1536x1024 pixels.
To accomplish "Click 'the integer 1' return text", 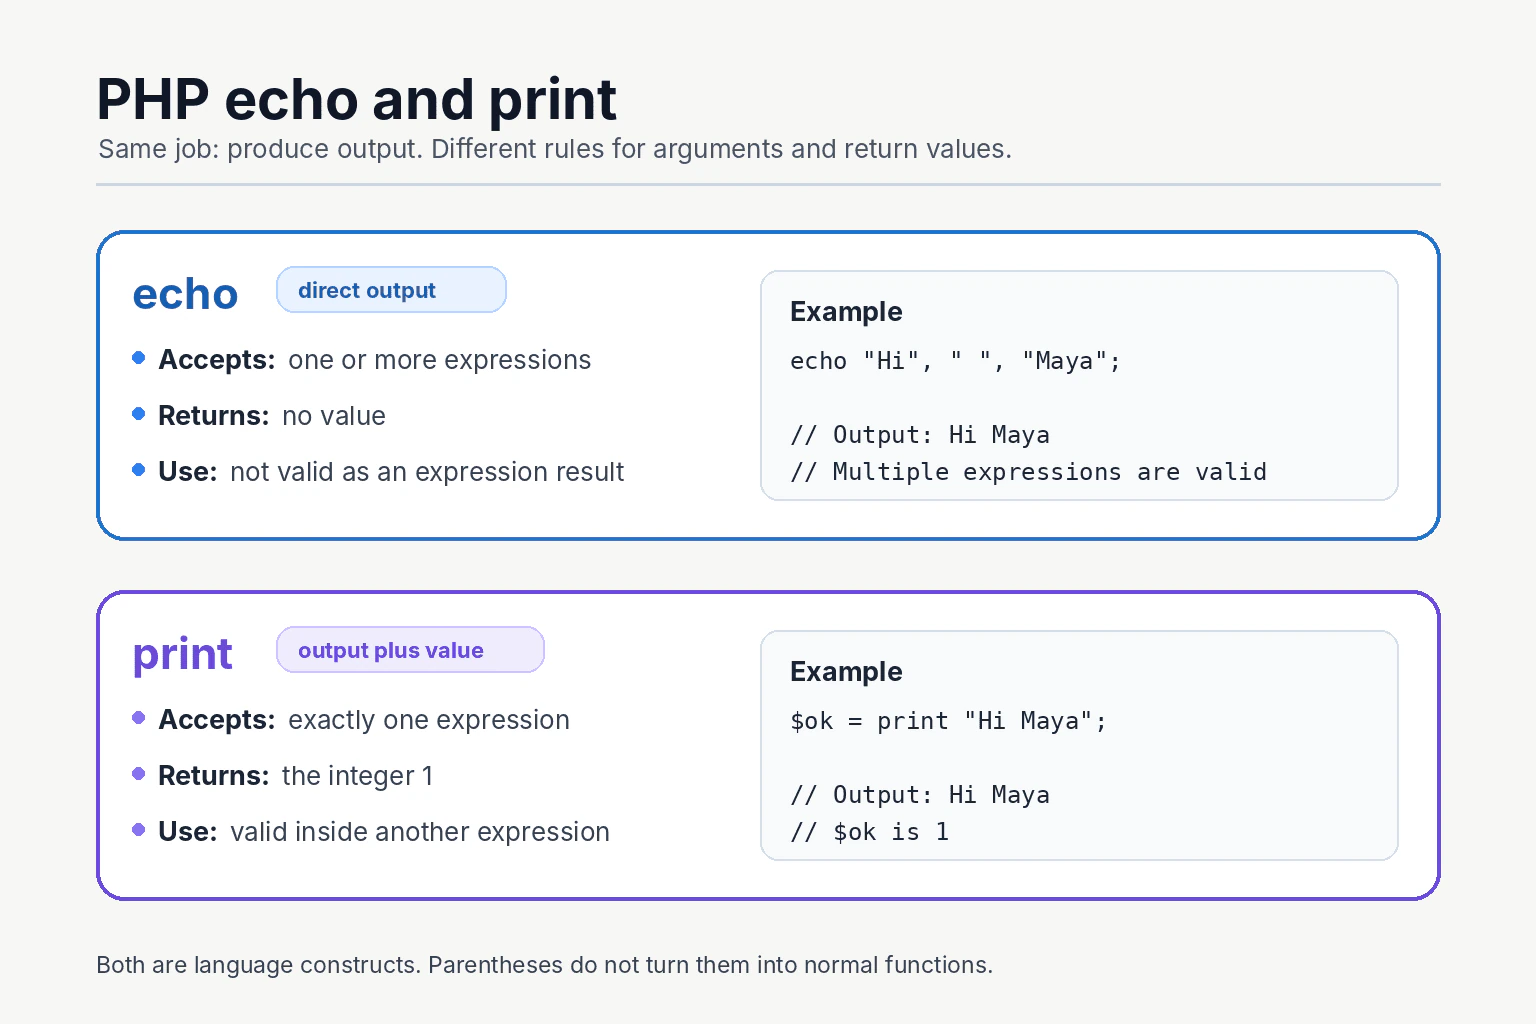I will (x=358, y=776).
